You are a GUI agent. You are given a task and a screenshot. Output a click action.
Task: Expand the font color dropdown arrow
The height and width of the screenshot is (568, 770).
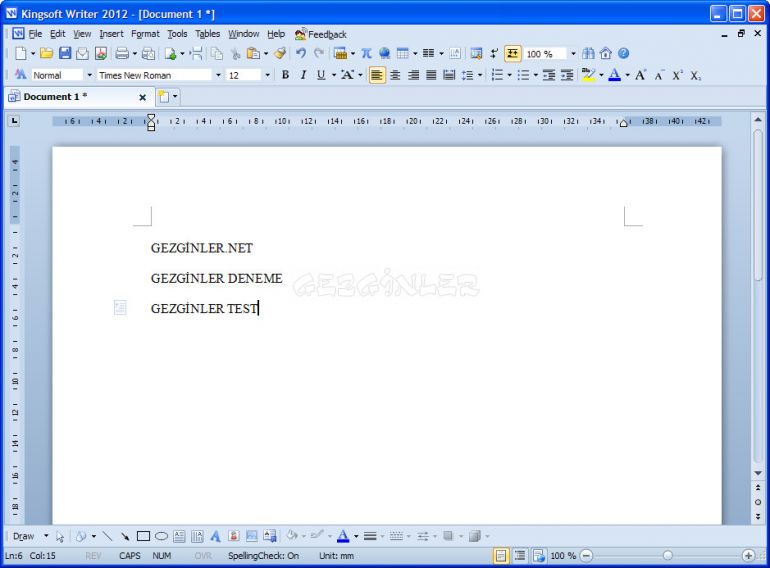628,75
